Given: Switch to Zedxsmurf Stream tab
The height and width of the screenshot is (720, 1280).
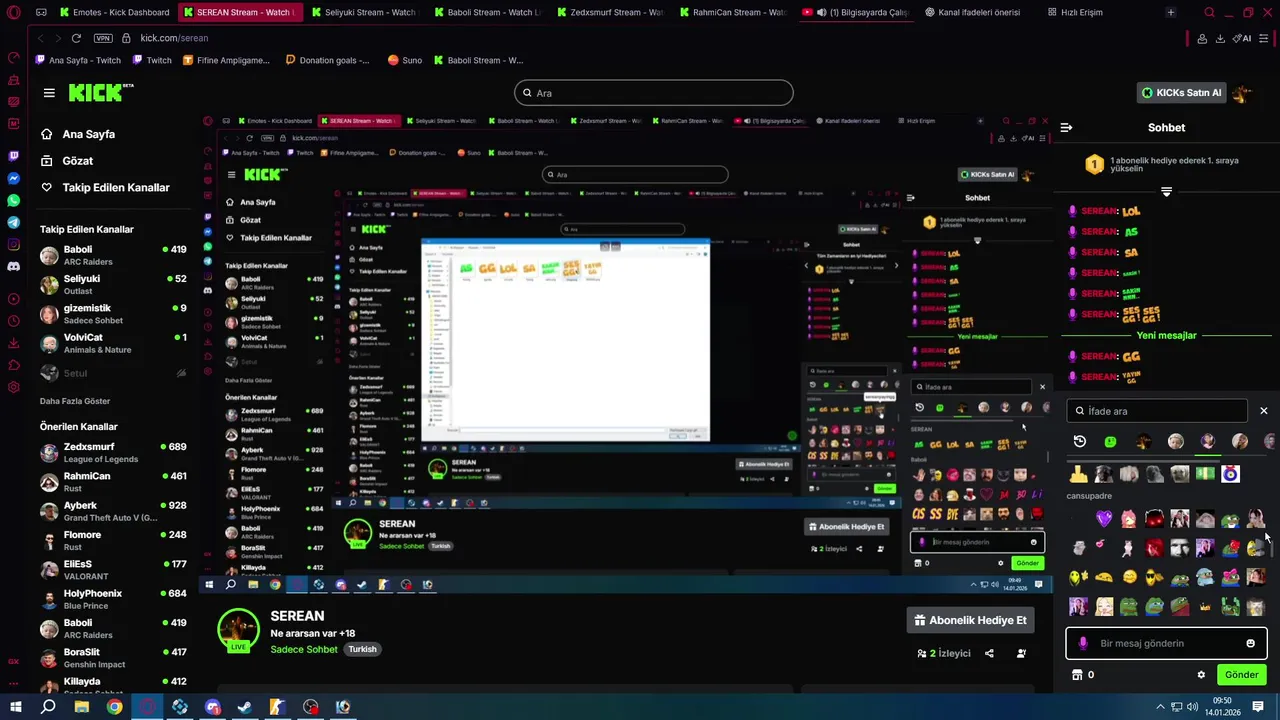Looking at the screenshot, I should click(609, 12).
